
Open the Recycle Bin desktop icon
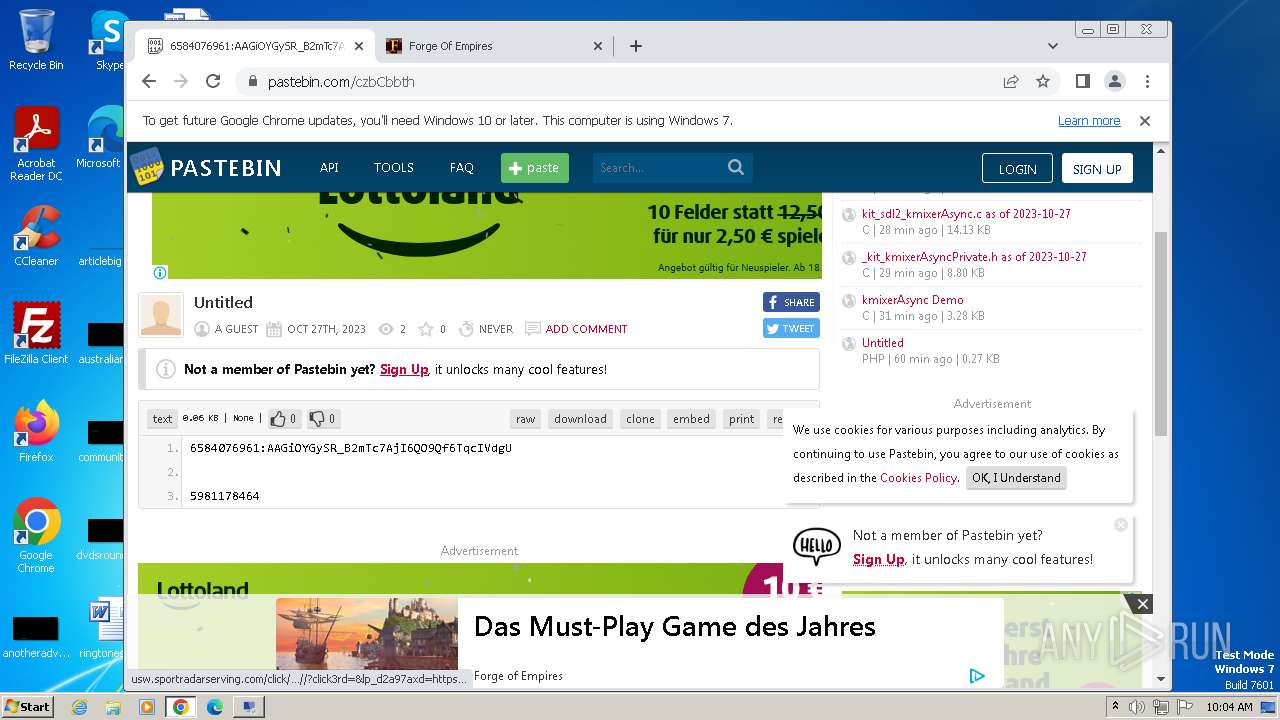[36, 40]
